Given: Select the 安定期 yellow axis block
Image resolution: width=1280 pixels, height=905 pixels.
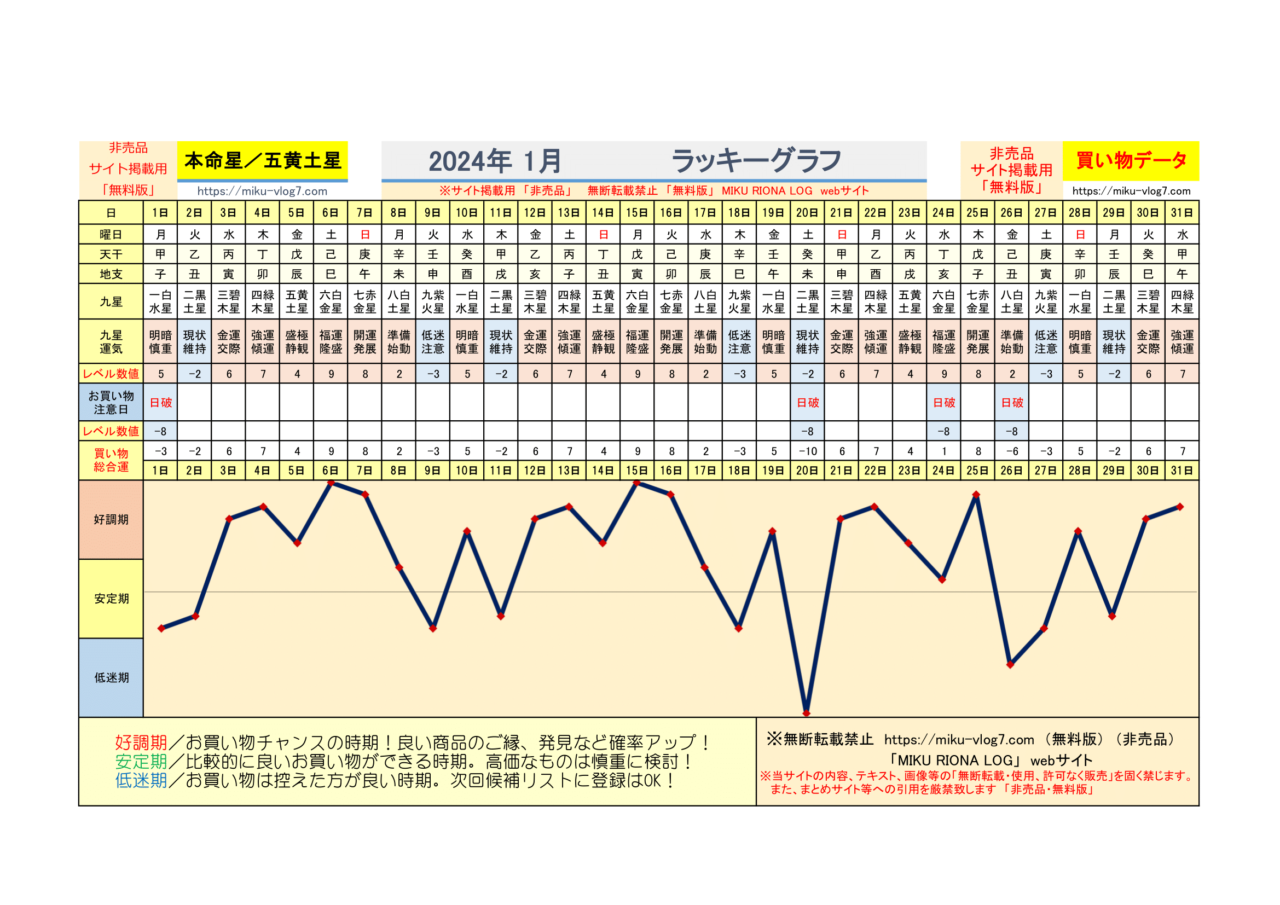Looking at the screenshot, I should tap(111, 598).
